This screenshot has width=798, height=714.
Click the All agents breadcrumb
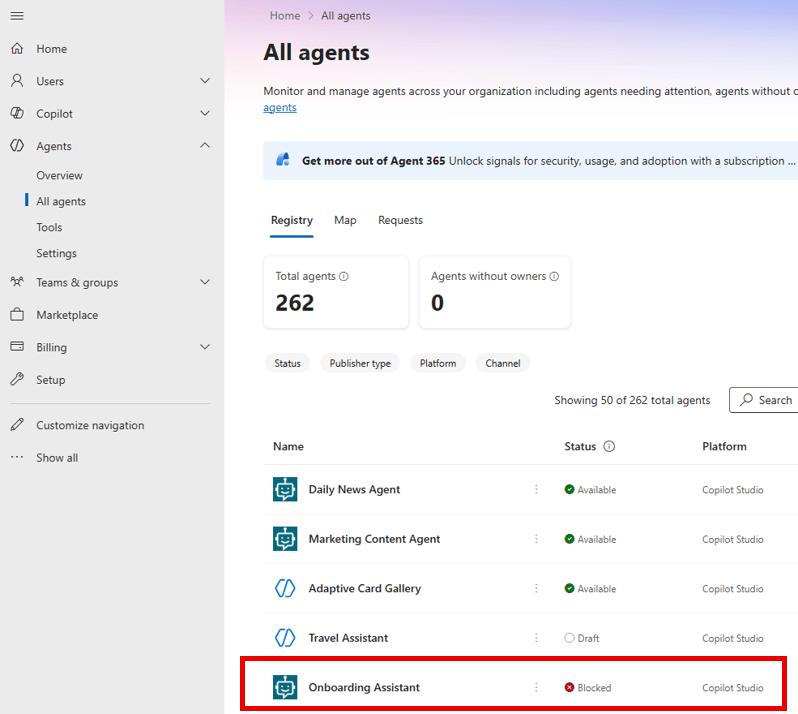[x=346, y=16]
